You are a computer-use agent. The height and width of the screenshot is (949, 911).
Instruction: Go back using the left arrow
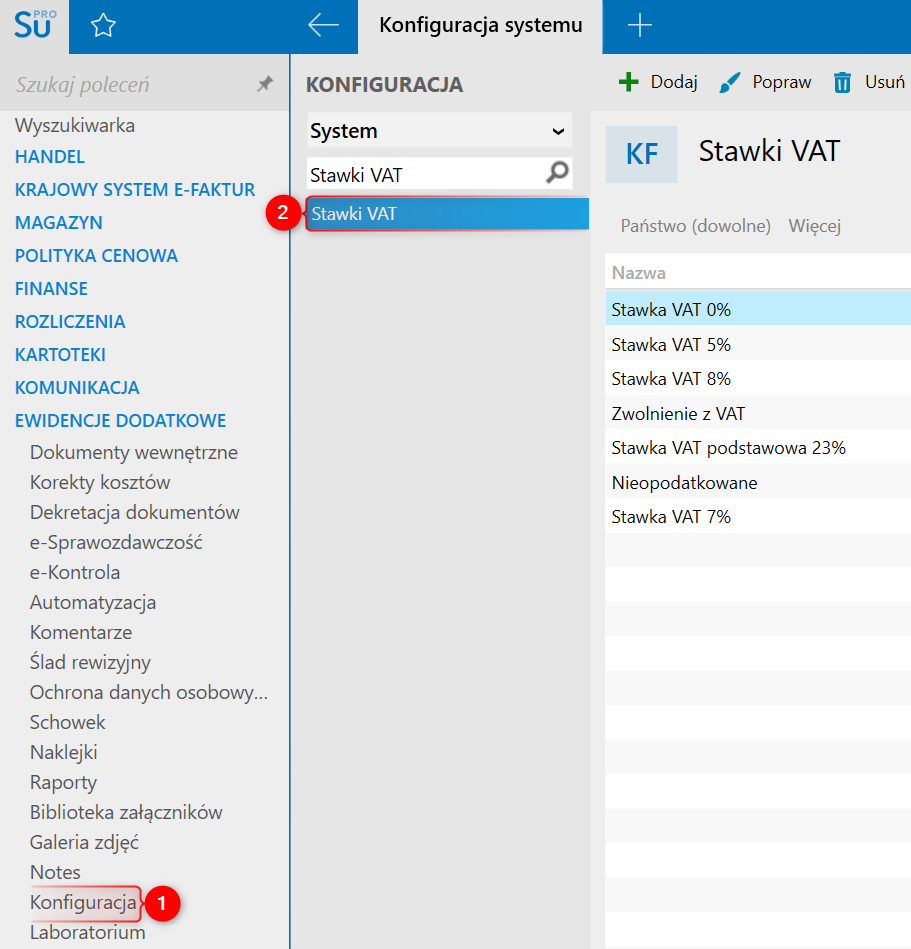point(323,26)
